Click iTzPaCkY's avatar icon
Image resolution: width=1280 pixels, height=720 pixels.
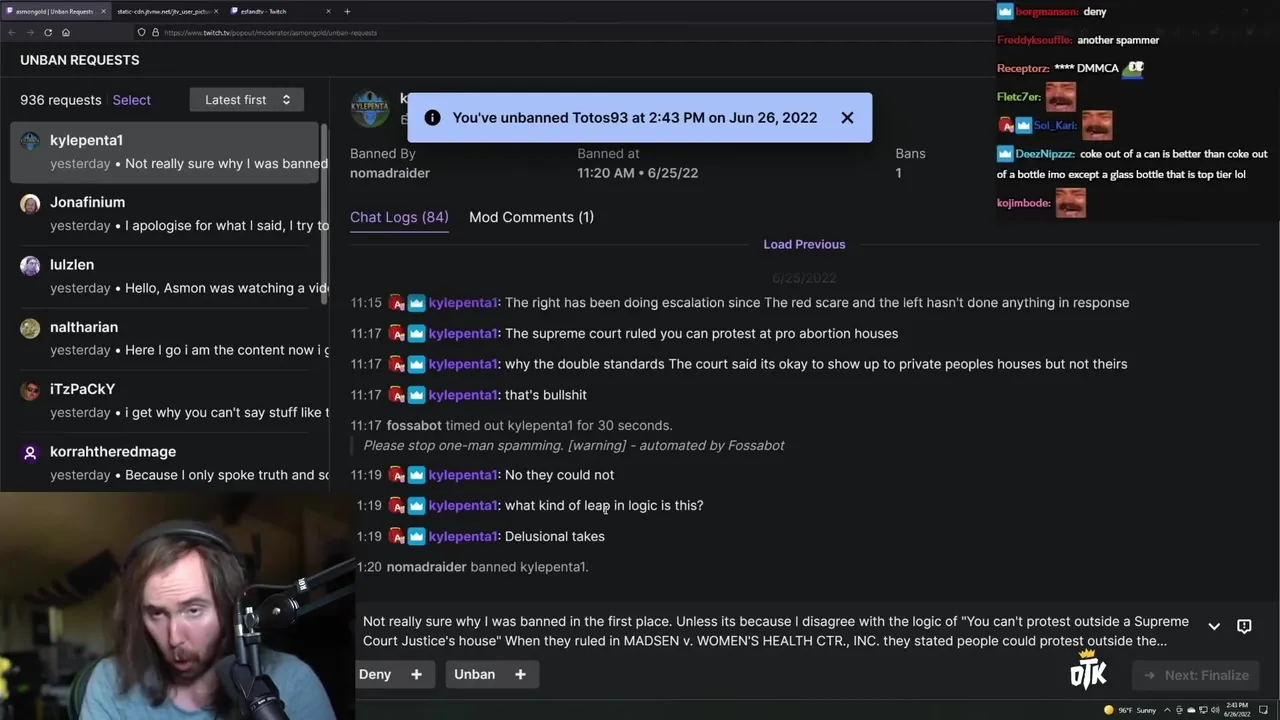point(30,390)
